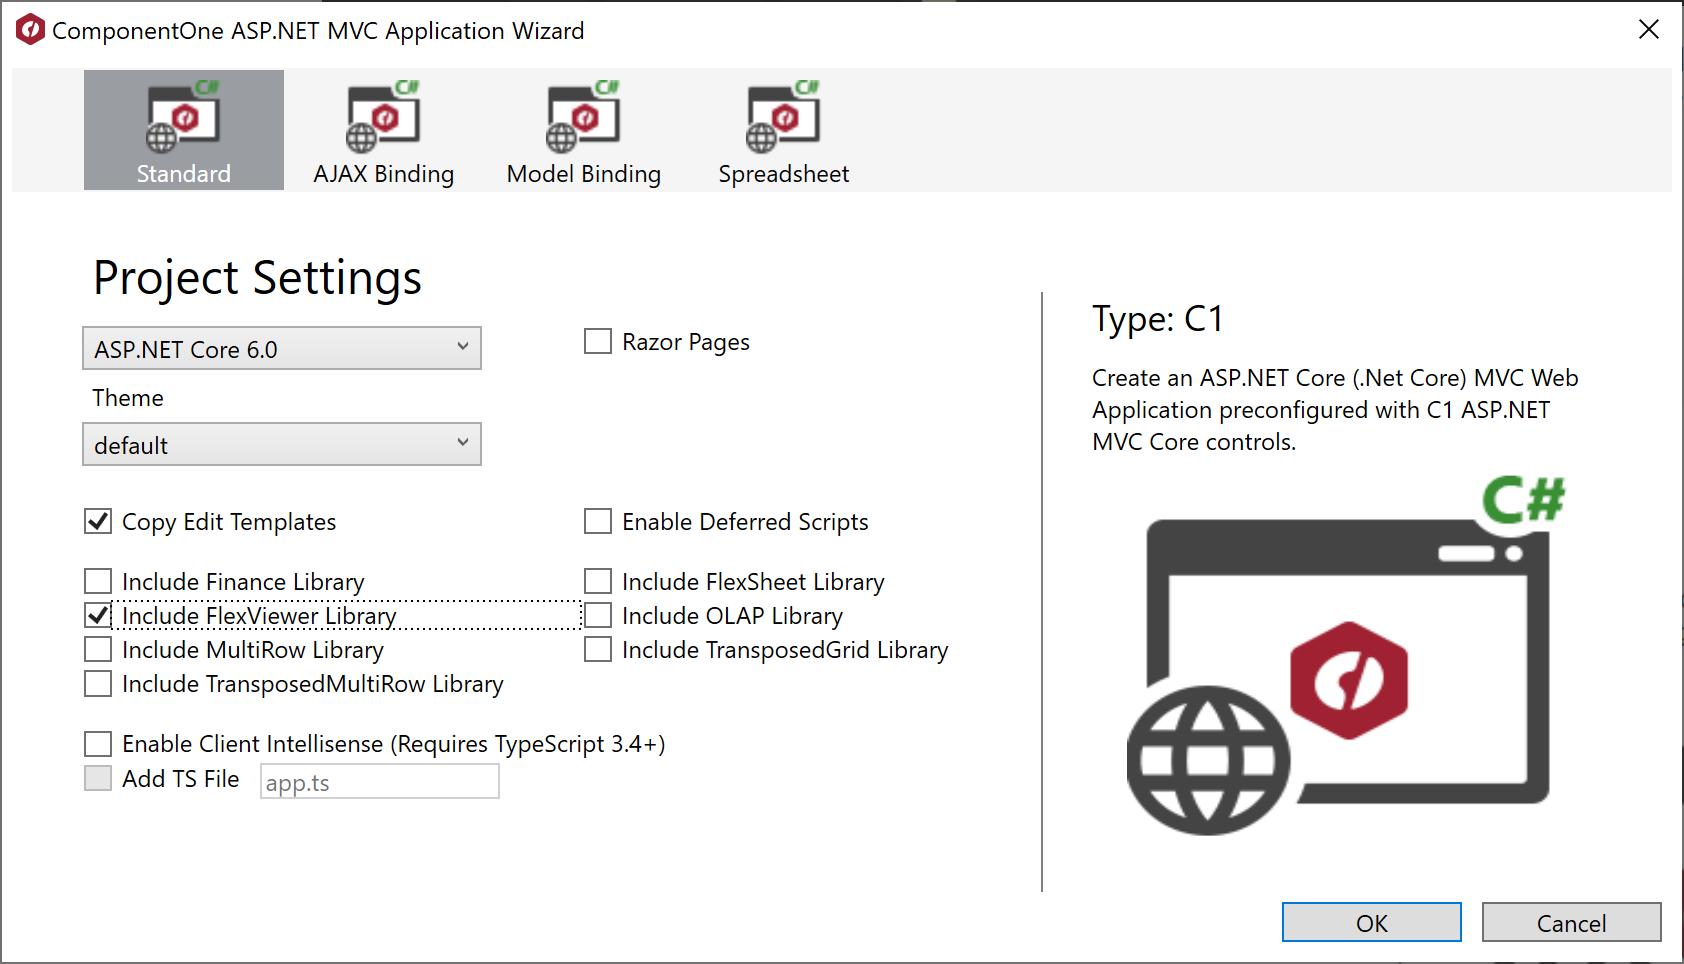Check Include MultiRow Library
The width and height of the screenshot is (1684, 964).
pos(98,650)
